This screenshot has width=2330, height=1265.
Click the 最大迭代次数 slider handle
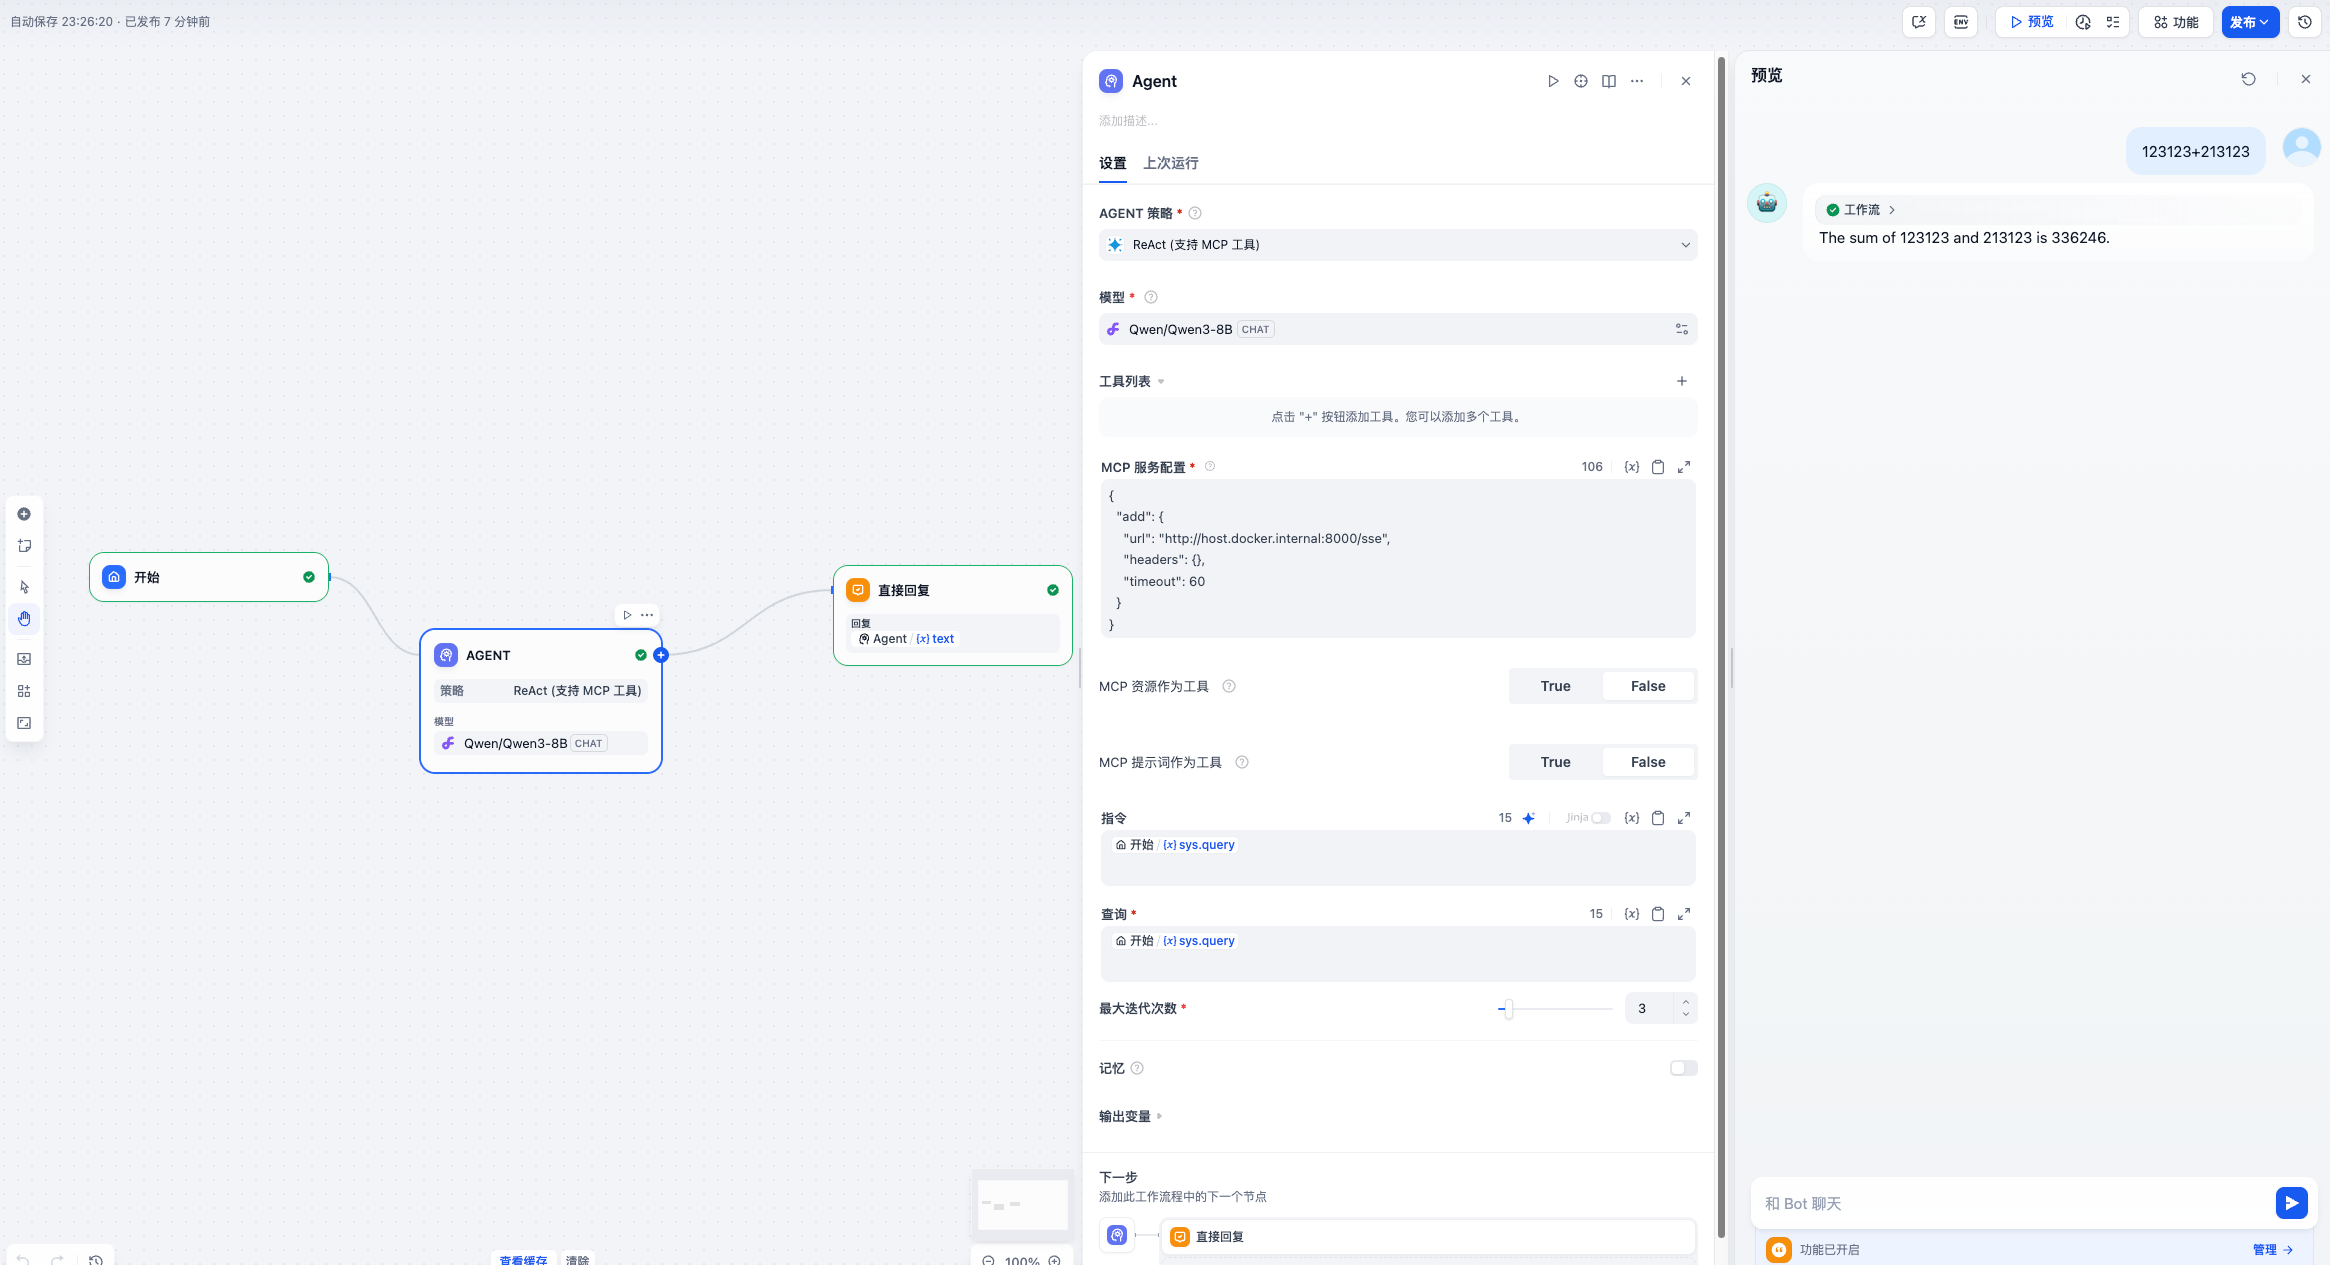pos(1508,1008)
